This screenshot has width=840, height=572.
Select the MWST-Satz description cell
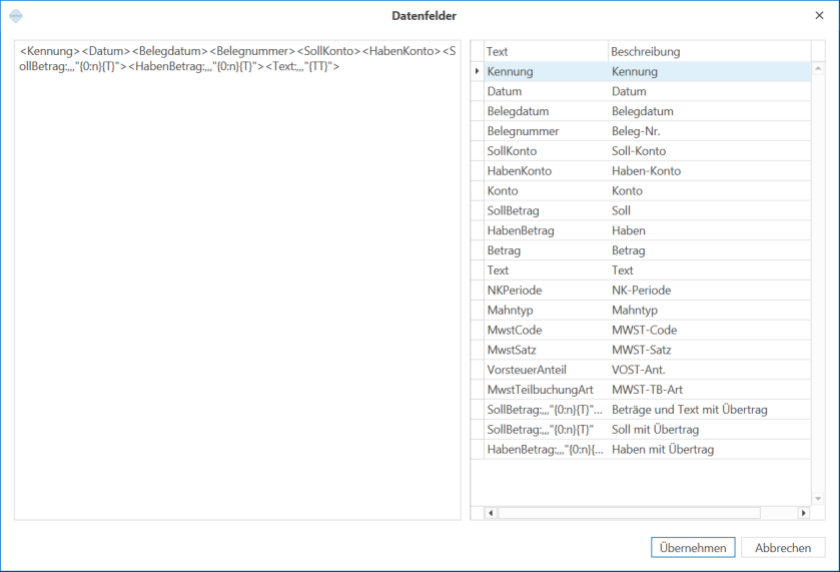(710, 349)
